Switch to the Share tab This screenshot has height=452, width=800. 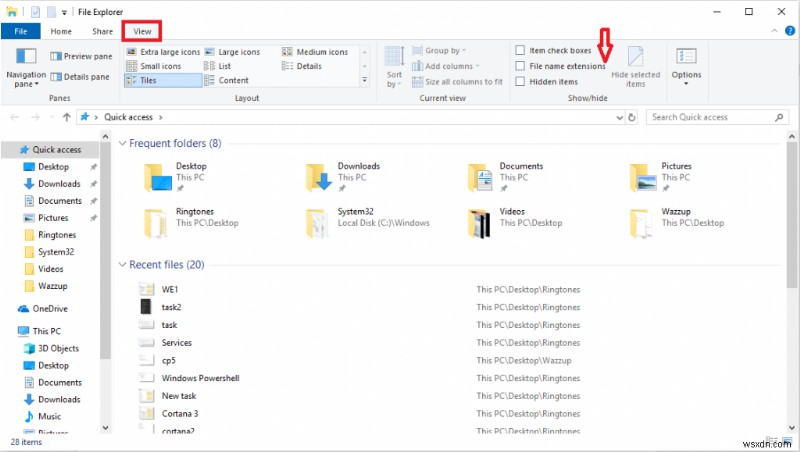(103, 31)
